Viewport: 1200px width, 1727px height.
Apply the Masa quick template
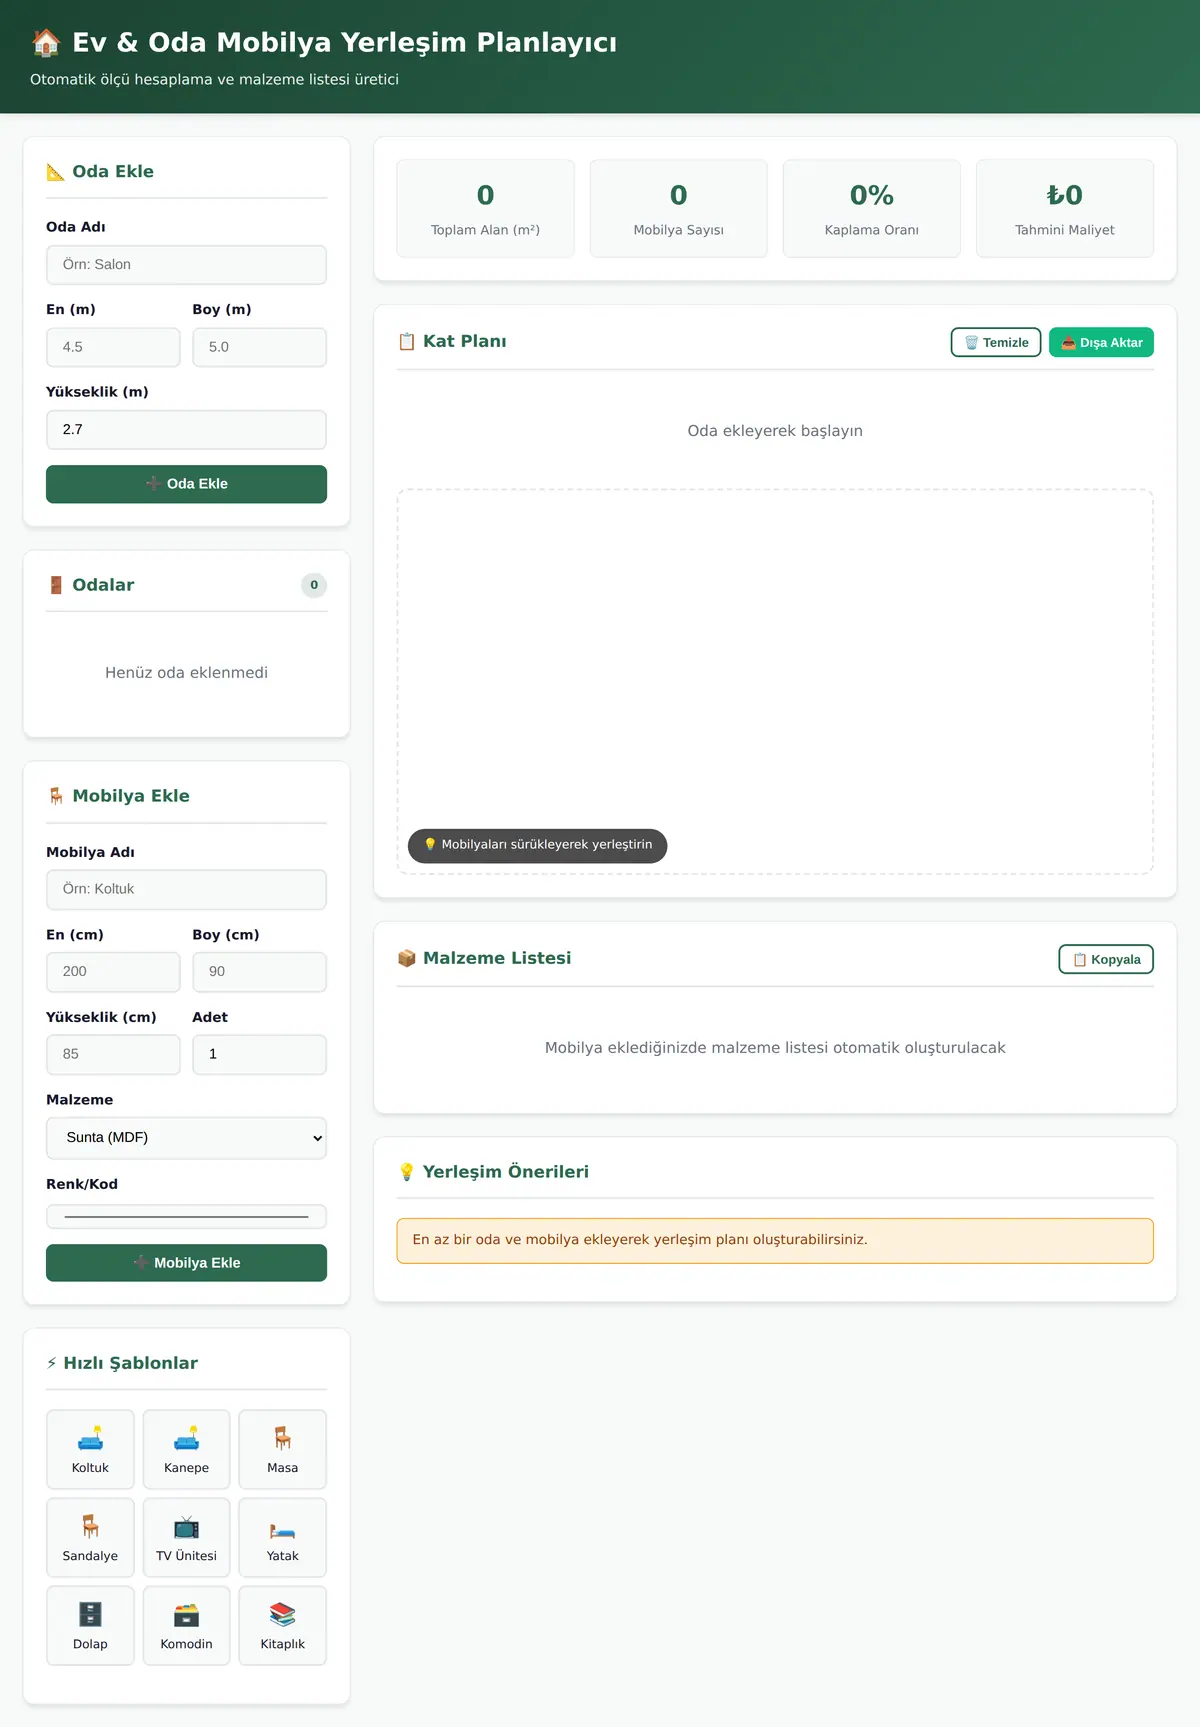283,1449
